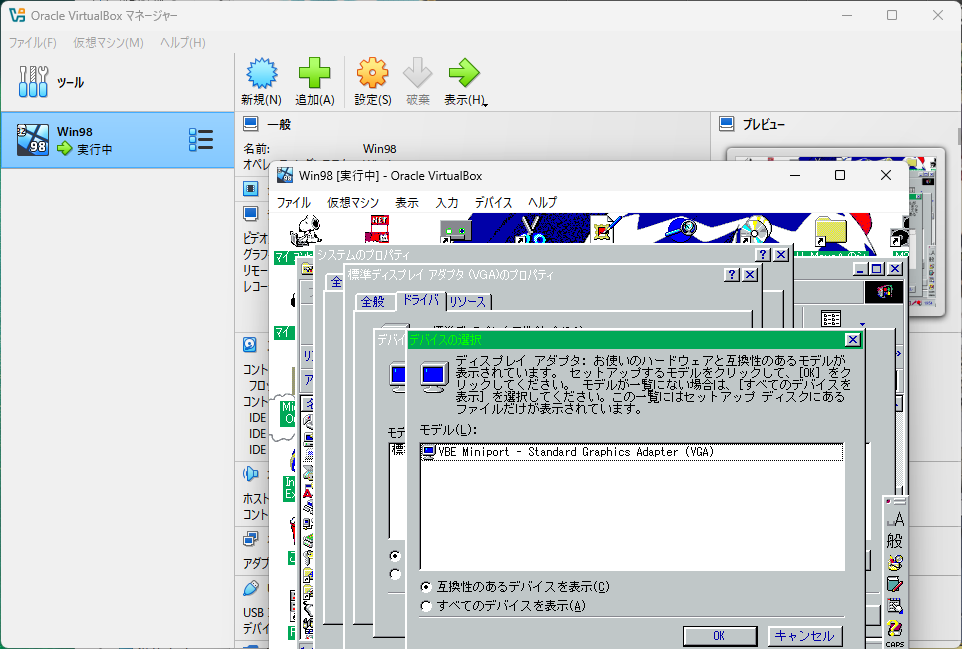
Task: Click the help question mark on システムのプロパティ
Action: pyautogui.click(x=761, y=255)
